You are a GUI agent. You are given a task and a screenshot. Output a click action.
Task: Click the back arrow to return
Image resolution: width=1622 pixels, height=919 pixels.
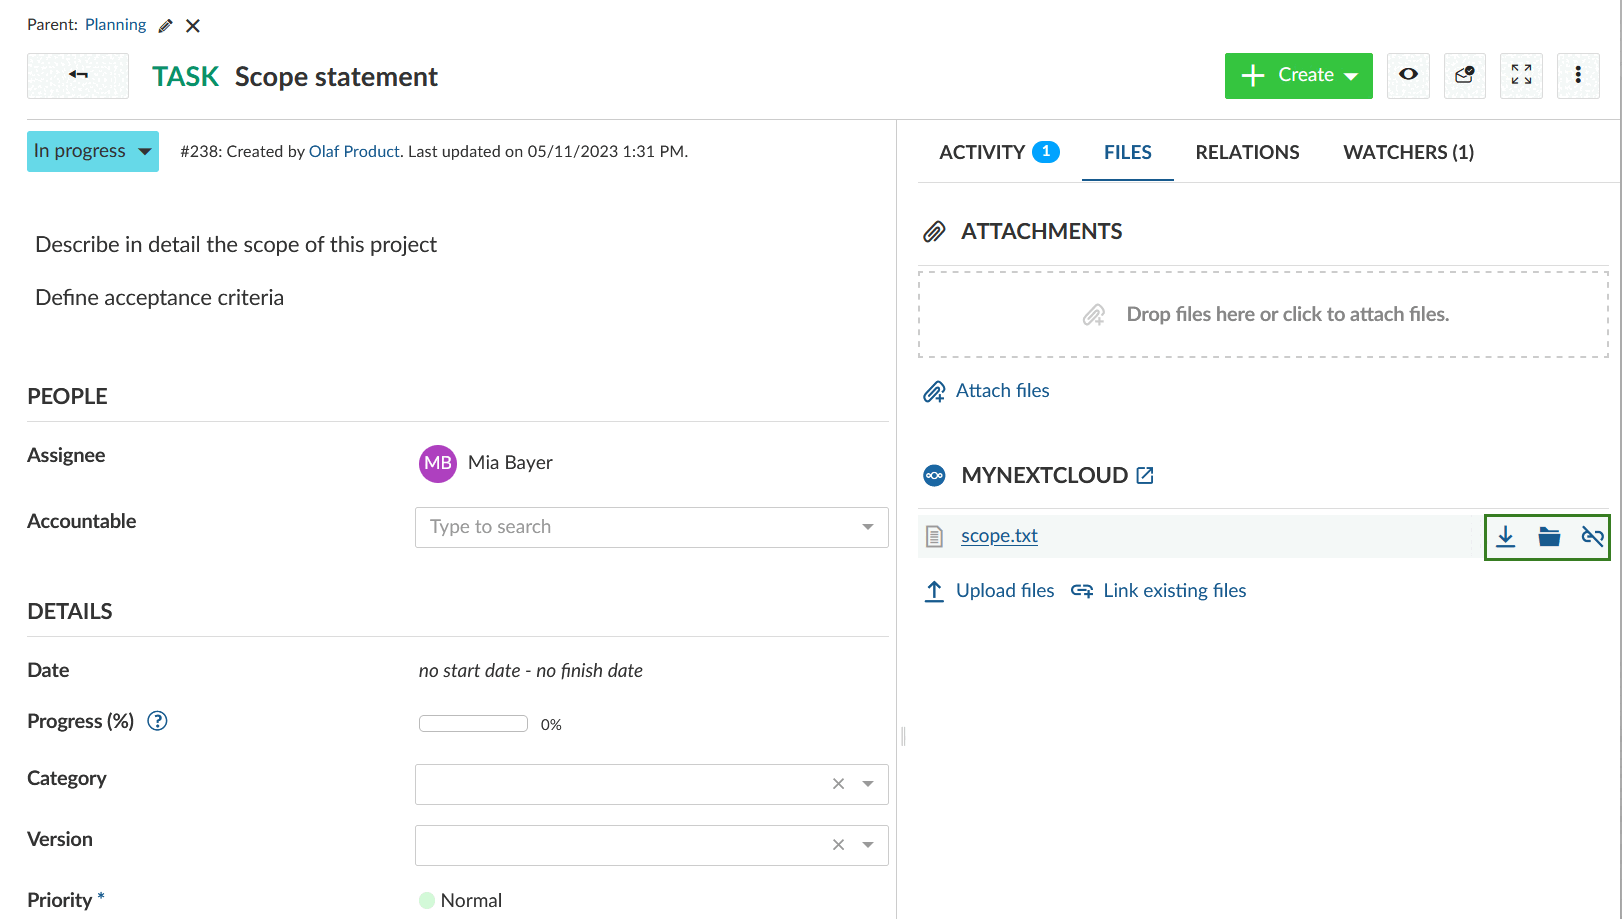coord(77,75)
